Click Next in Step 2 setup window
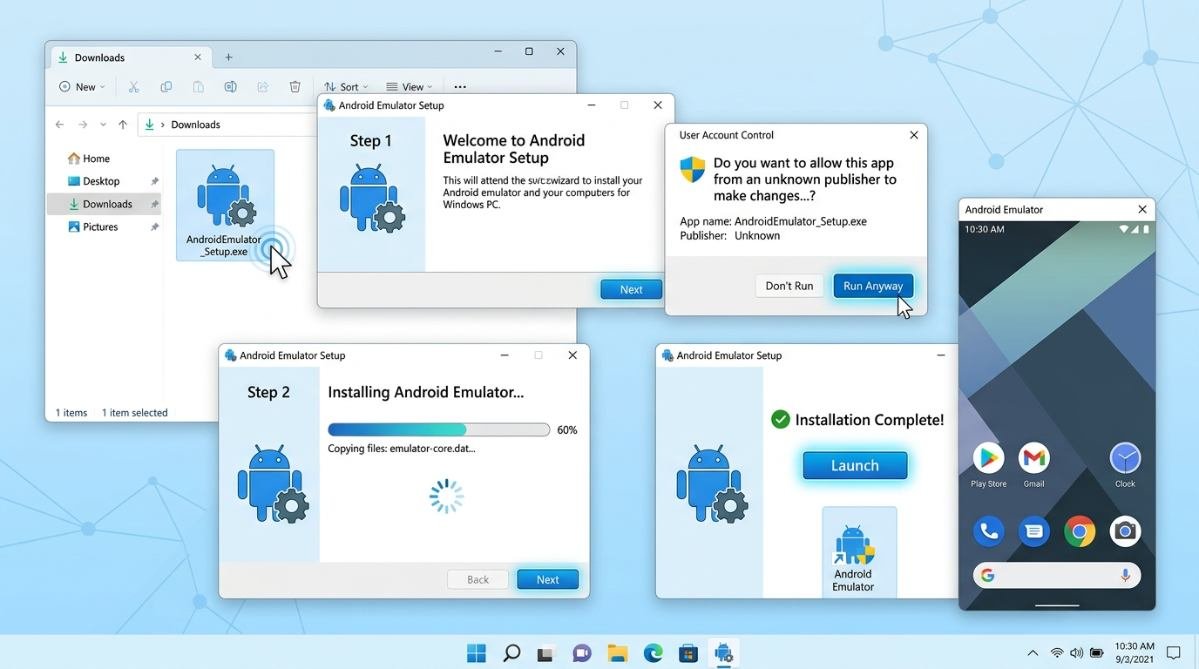1199x669 pixels. (548, 580)
